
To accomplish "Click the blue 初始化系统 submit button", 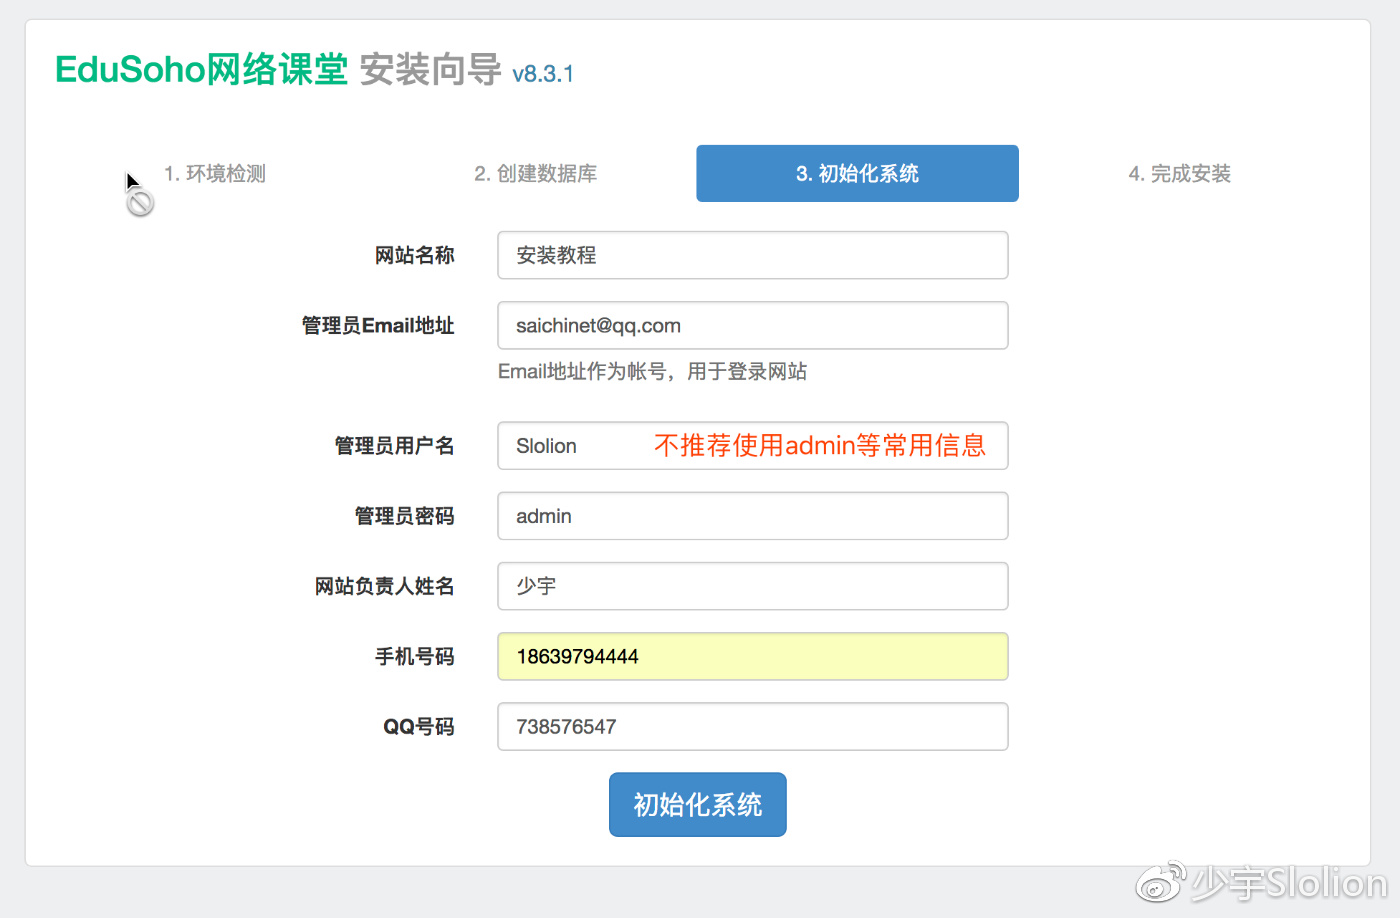I will [698, 804].
